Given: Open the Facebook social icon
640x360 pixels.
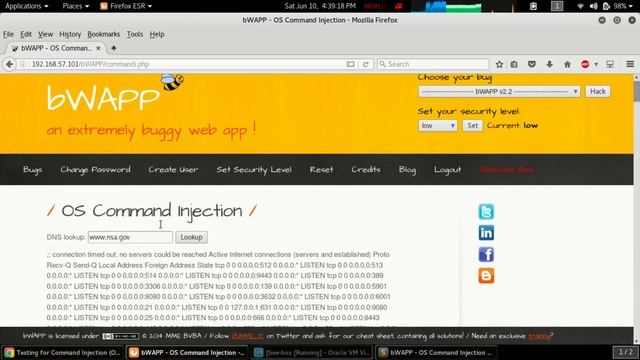Looking at the screenshot, I should click(x=486, y=254).
